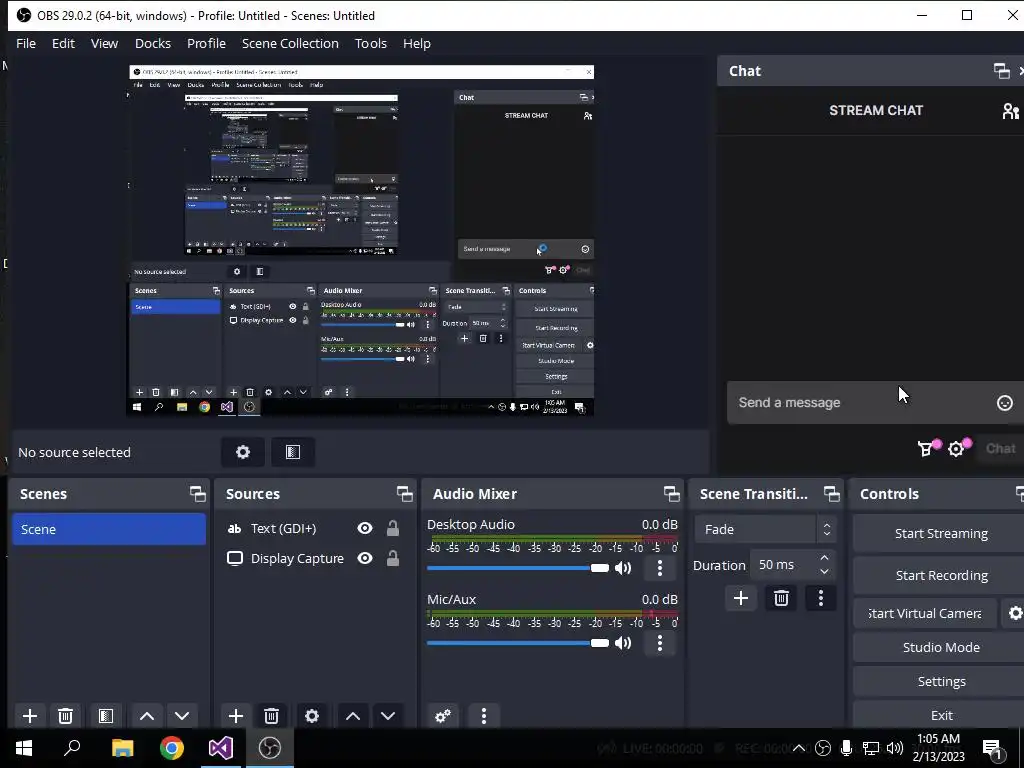This screenshot has height=768, width=1024.
Task: Mute Mic/Aux speaker icon
Action: (623, 643)
